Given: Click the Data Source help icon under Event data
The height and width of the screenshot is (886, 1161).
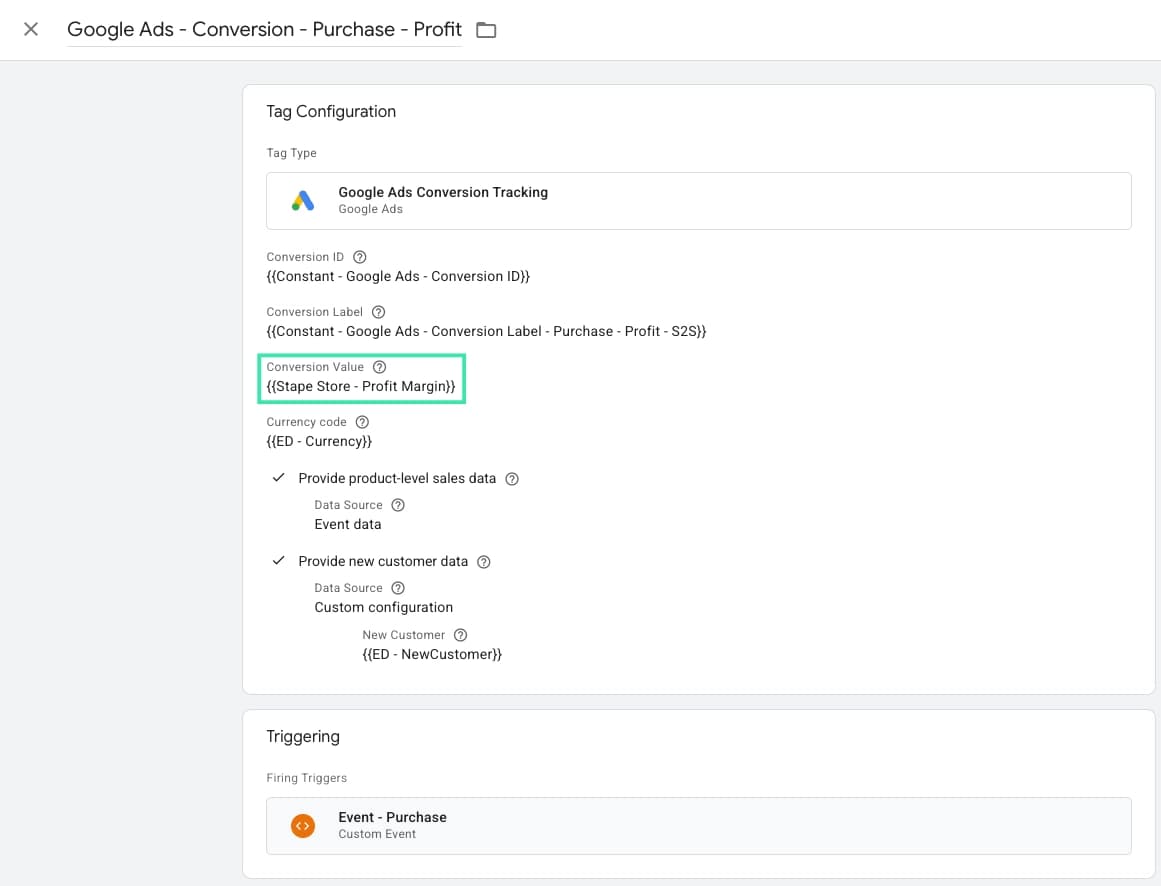Looking at the screenshot, I should coord(398,504).
